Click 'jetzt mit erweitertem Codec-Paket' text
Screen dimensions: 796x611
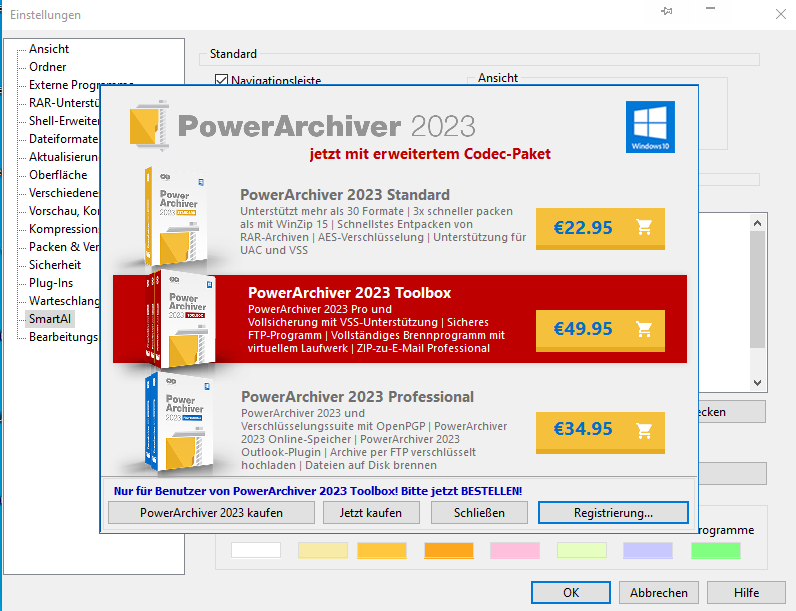pyautogui.click(x=430, y=154)
